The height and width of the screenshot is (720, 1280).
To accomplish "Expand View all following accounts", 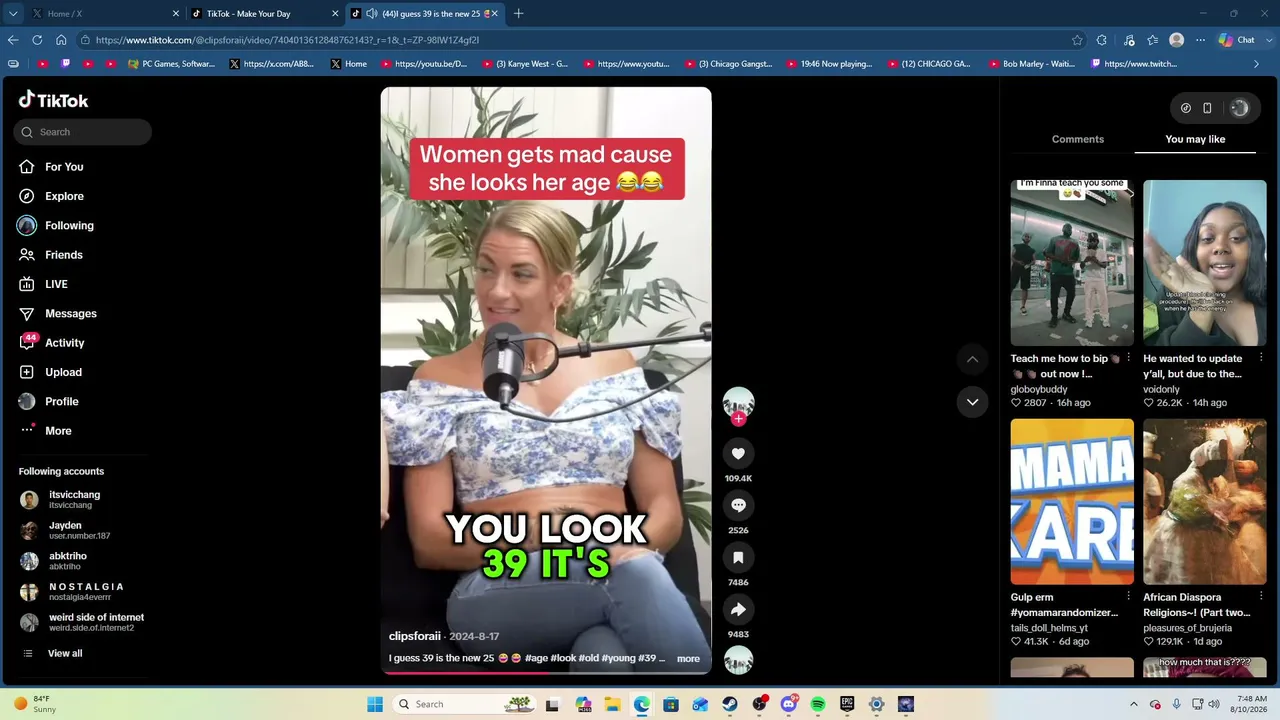I will pyautogui.click(x=52, y=653).
